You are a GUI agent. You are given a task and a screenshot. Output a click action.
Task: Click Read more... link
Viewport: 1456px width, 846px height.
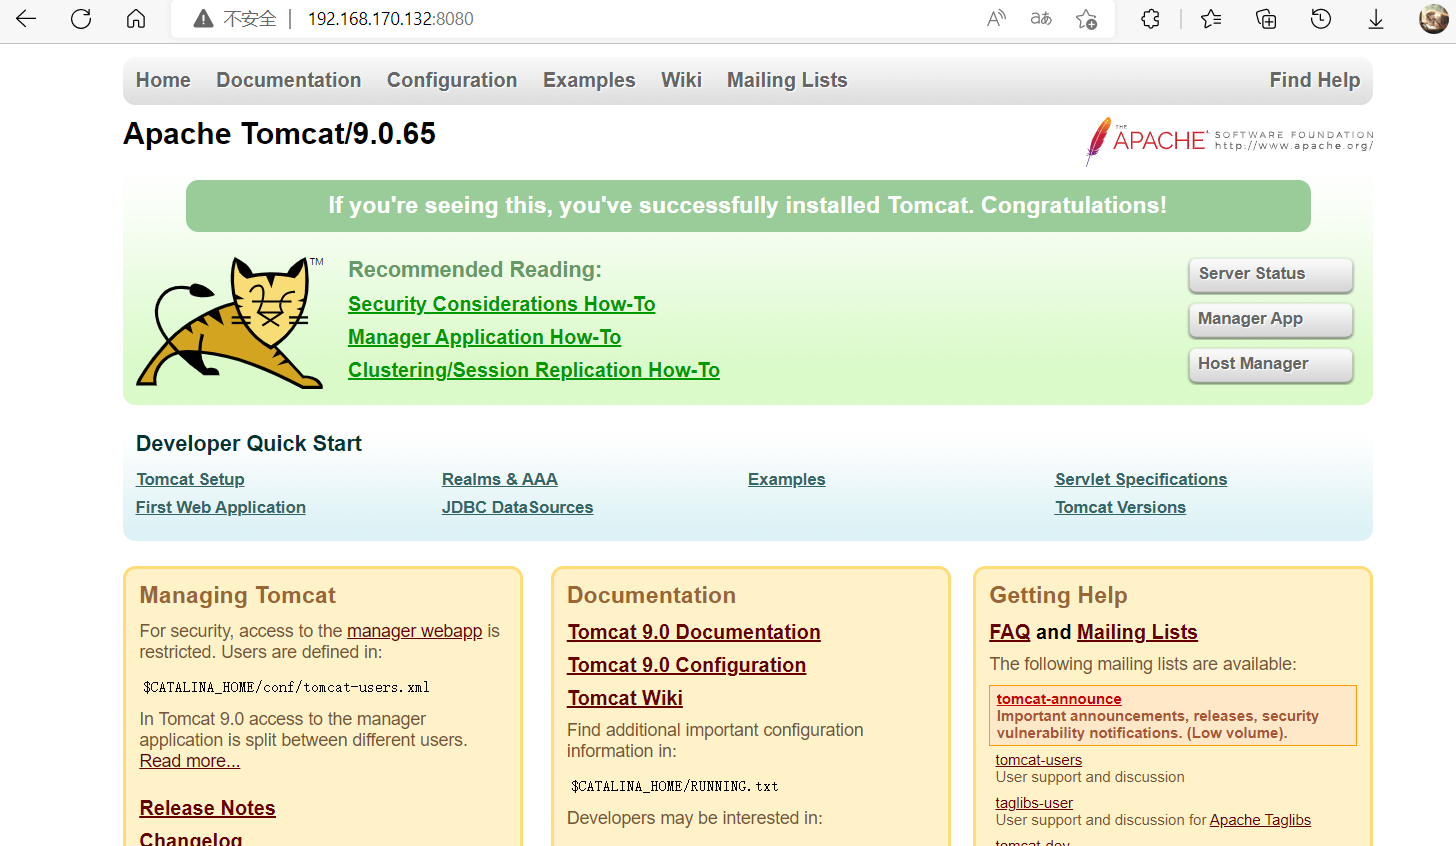tap(190, 761)
